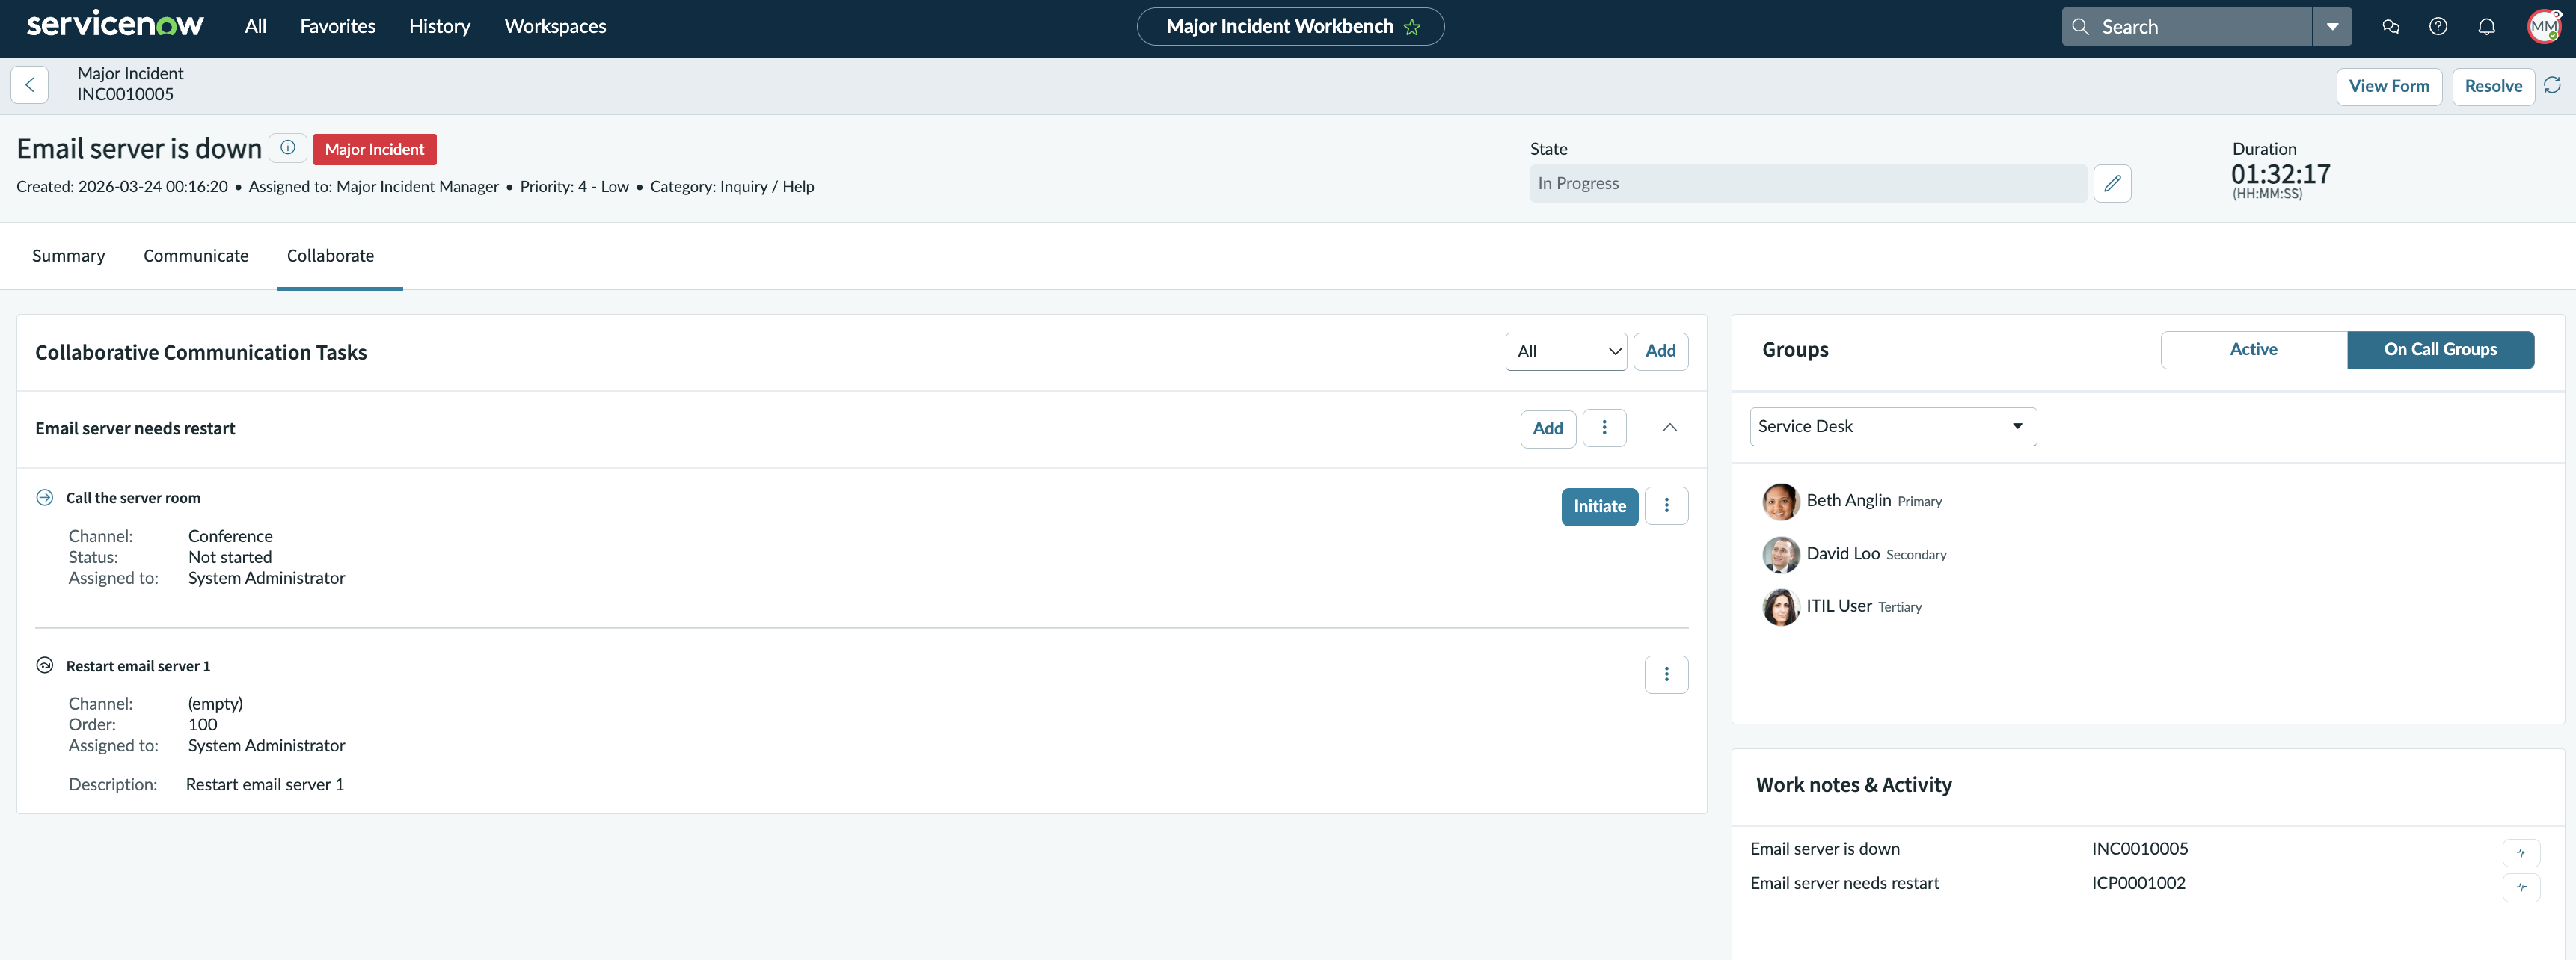Open more options for Email server needs restart
This screenshot has width=2576, height=960.
[x=1604, y=428]
